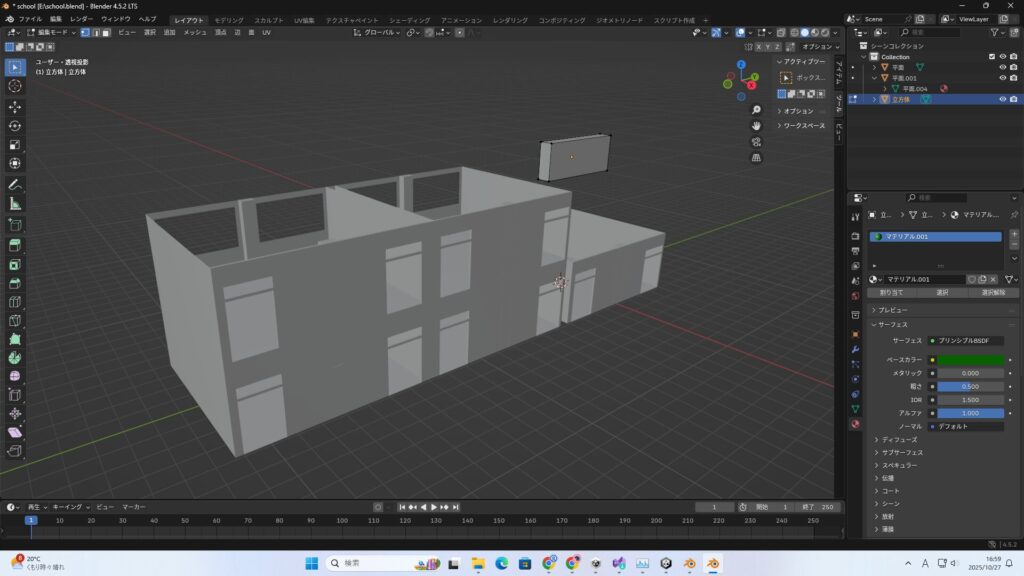Toggle render camera icon for 立方体
This screenshot has width=1024, height=576.
coord(1014,99)
